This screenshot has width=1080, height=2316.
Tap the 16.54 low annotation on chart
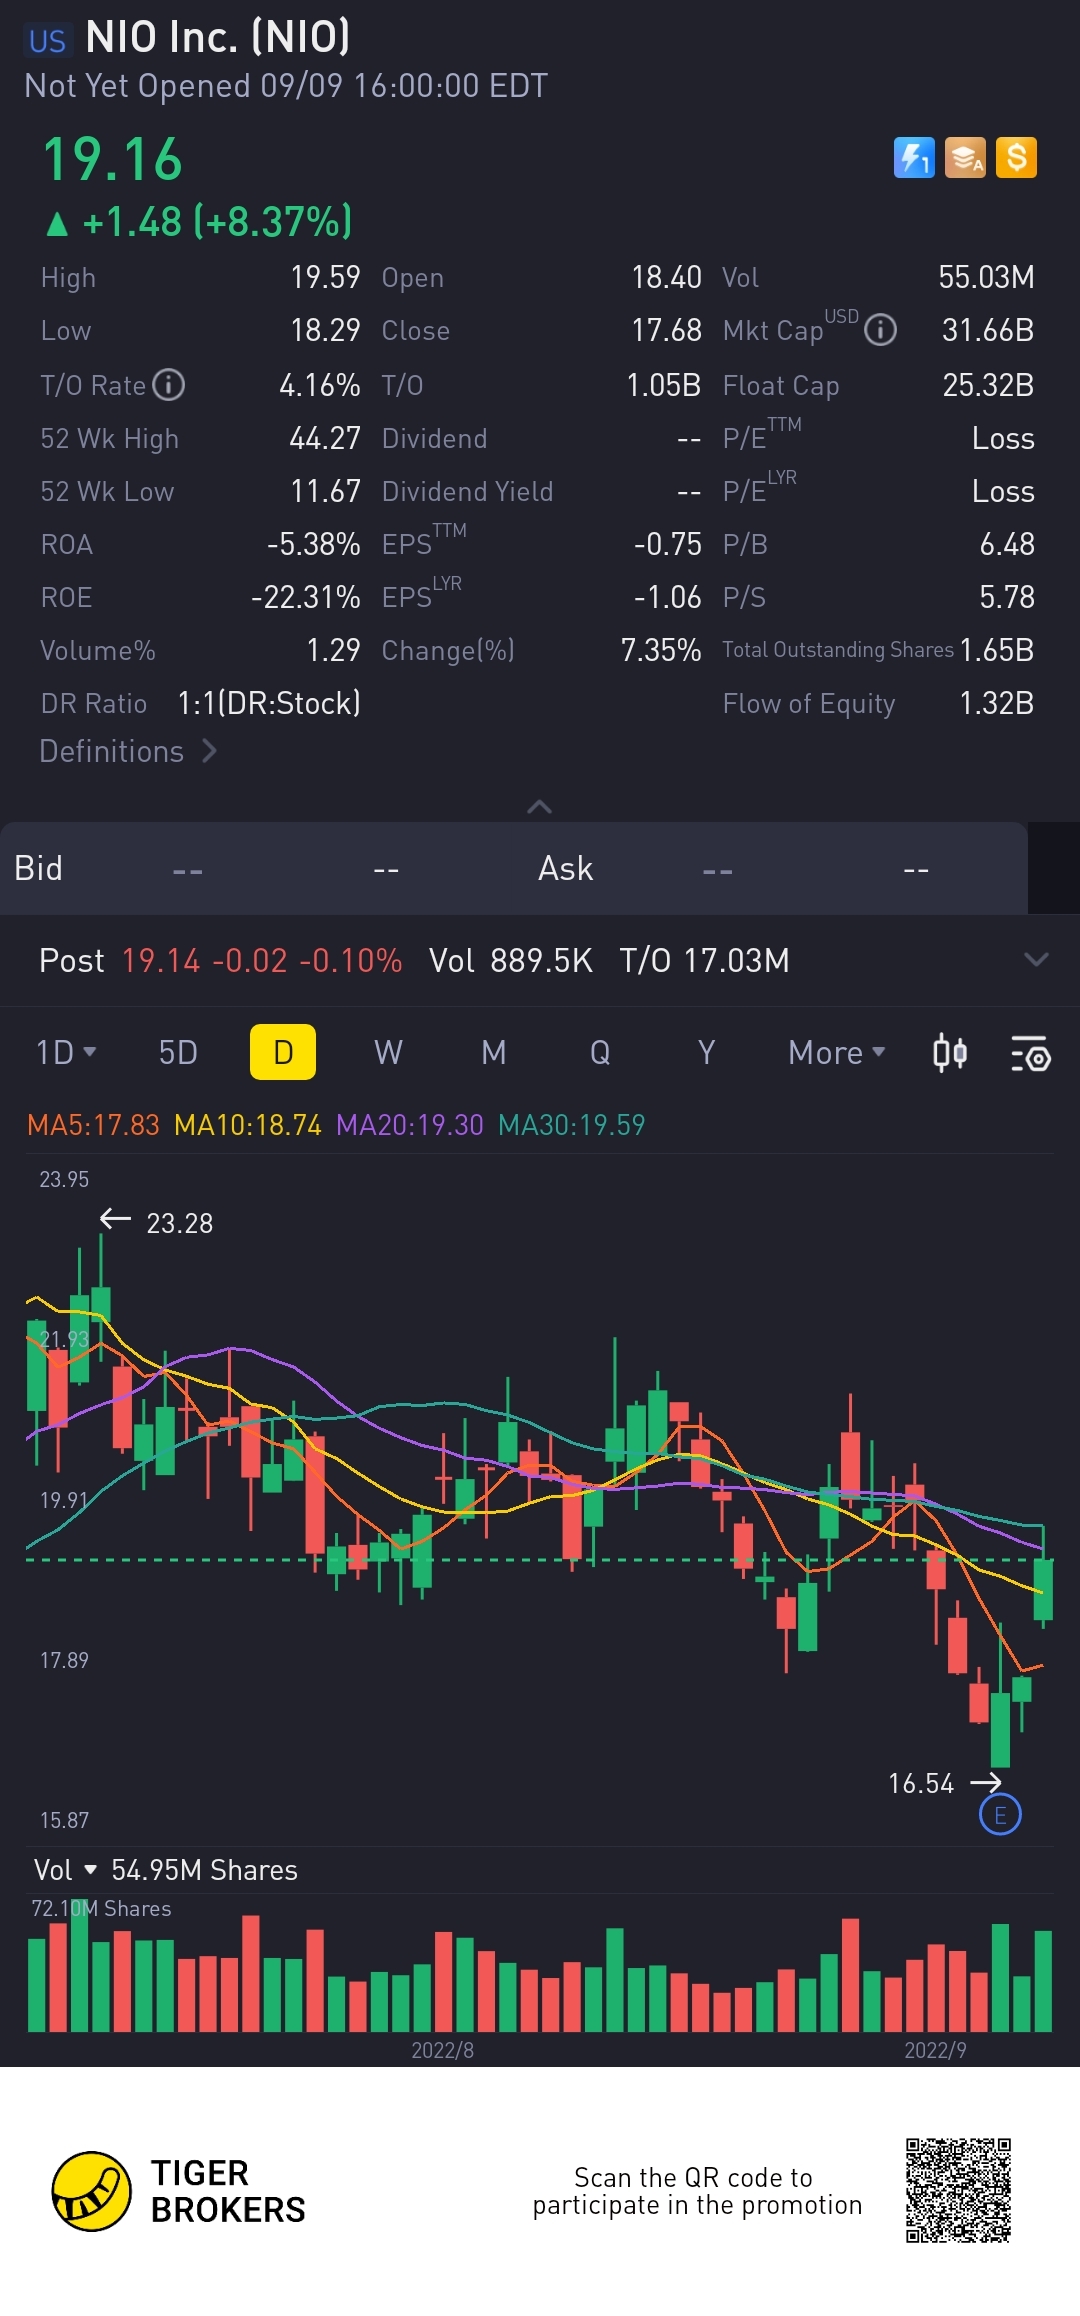(x=921, y=1783)
